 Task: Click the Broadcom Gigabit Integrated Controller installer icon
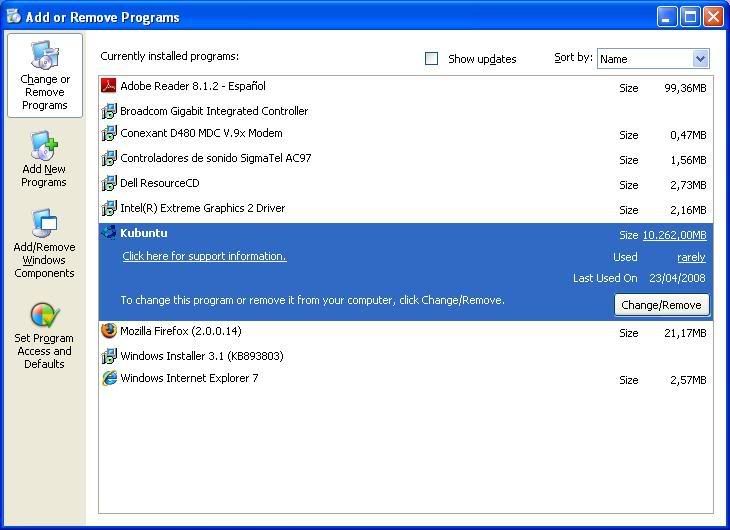(x=109, y=111)
